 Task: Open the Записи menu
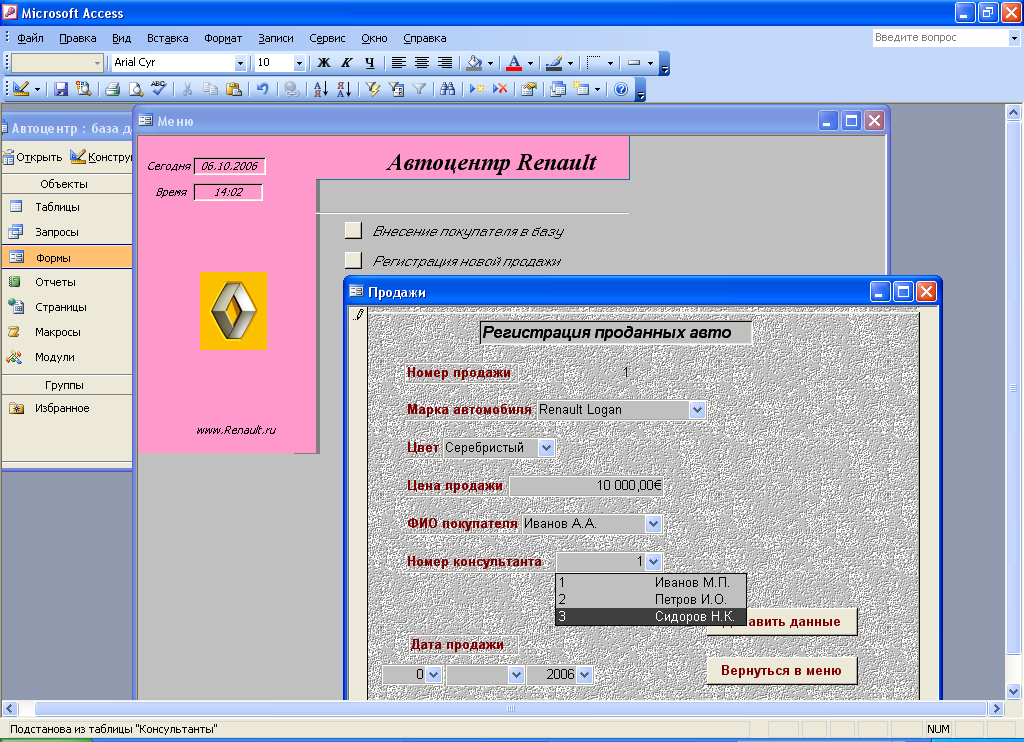[x=276, y=38]
